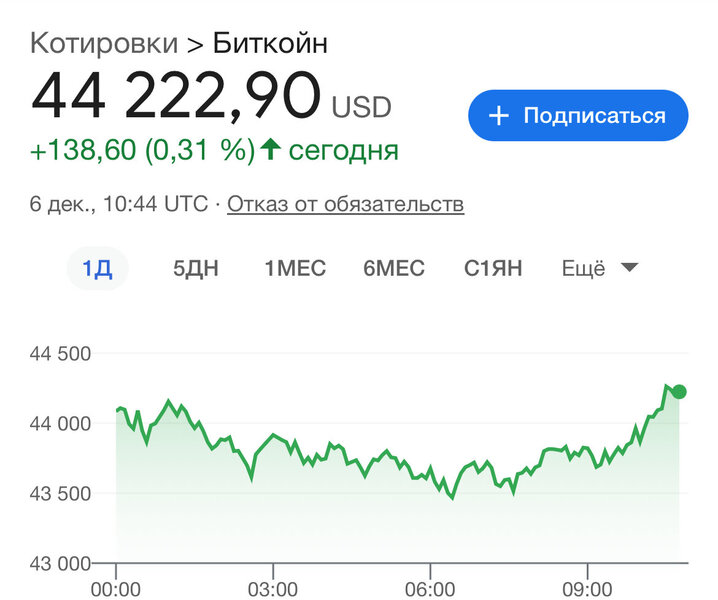This screenshot has height=600, width=718.
Task: Open the Отказ от обязательств link
Action: click(x=345, y=204)
